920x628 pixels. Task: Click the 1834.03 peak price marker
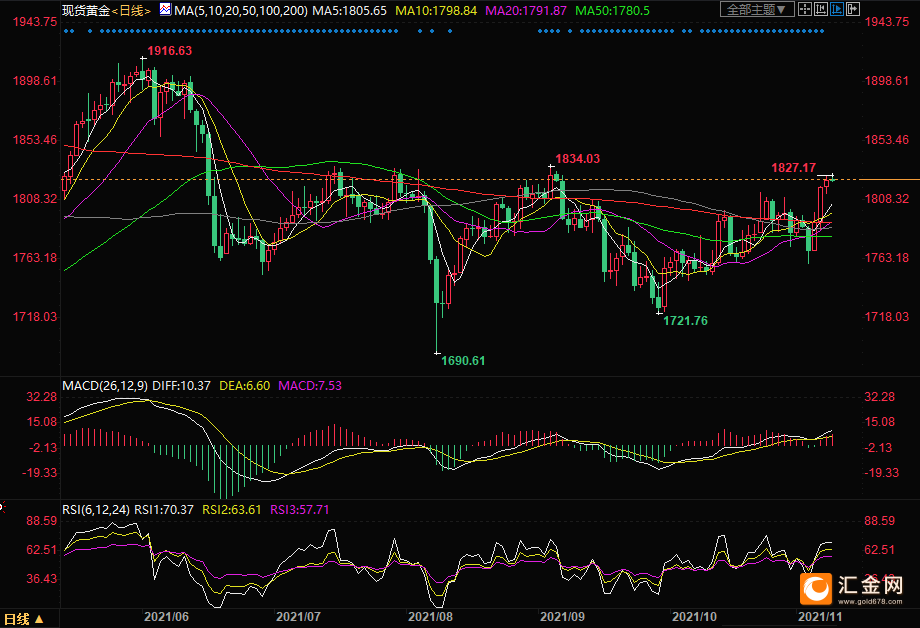click(577, 158)
